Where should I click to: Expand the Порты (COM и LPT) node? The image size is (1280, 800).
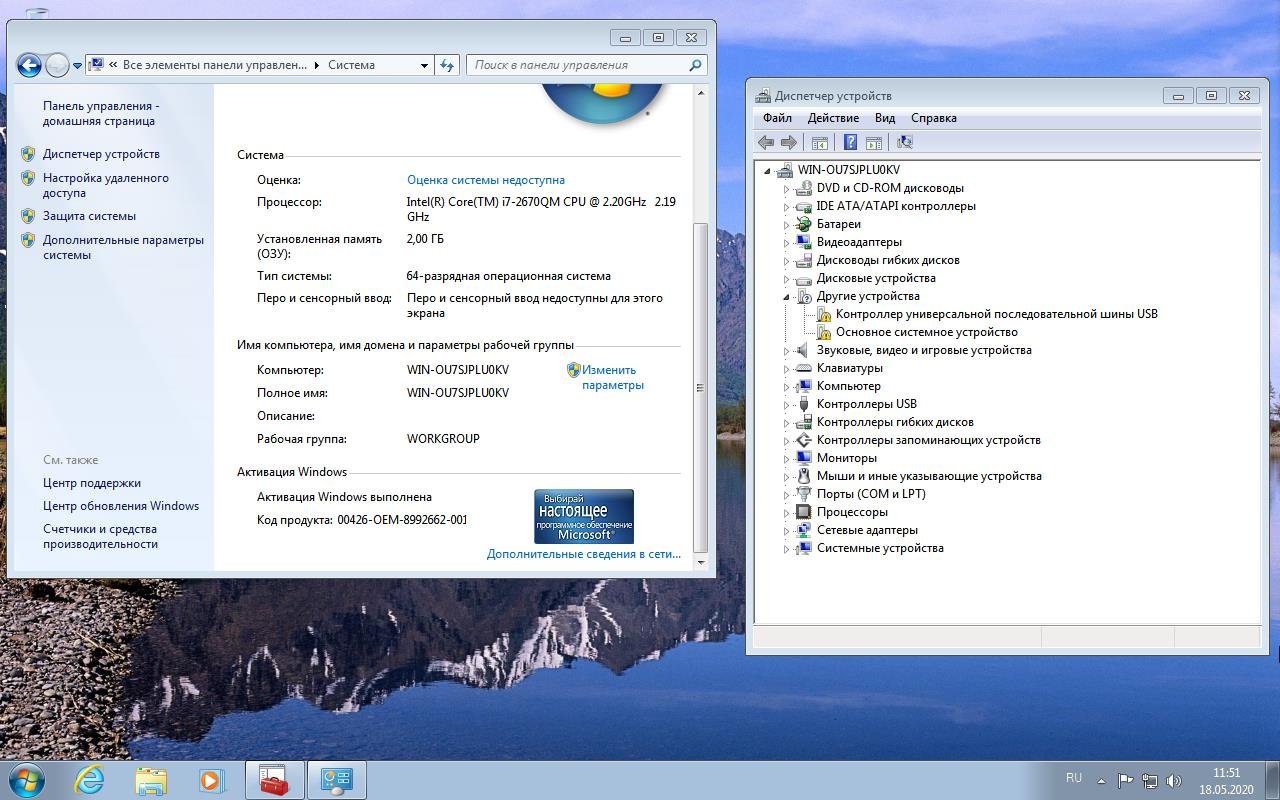pos(787,494)
